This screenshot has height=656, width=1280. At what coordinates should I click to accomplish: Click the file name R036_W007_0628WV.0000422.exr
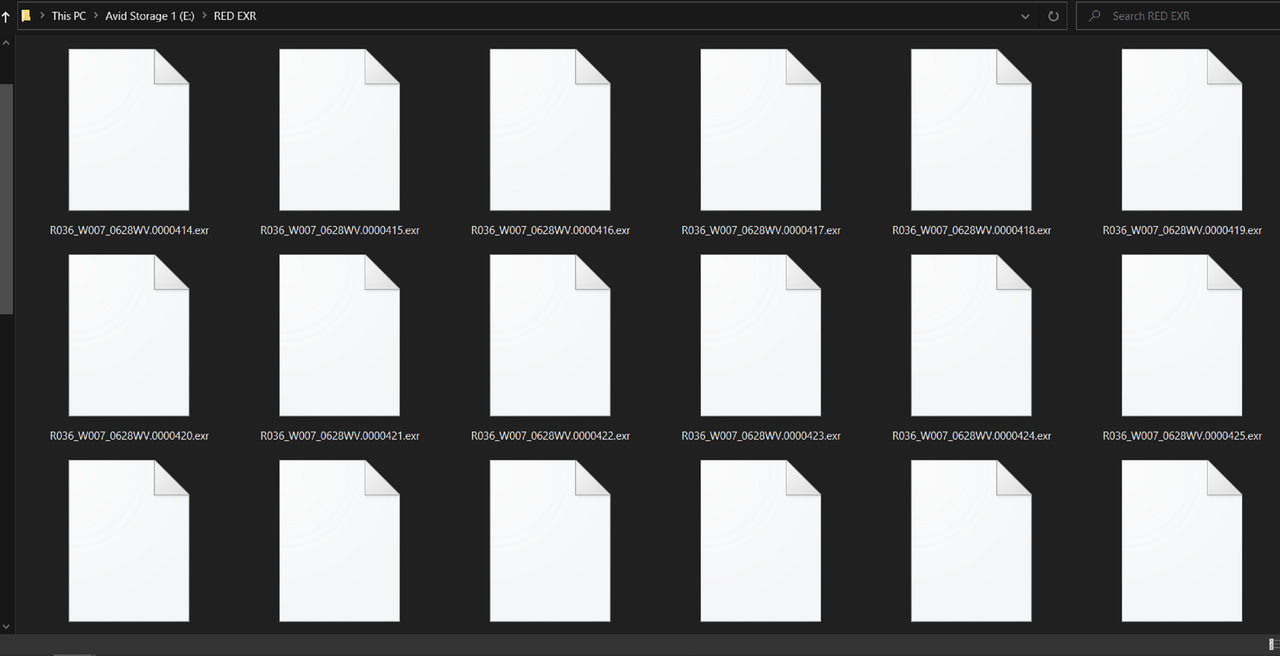tap(550, 436)
